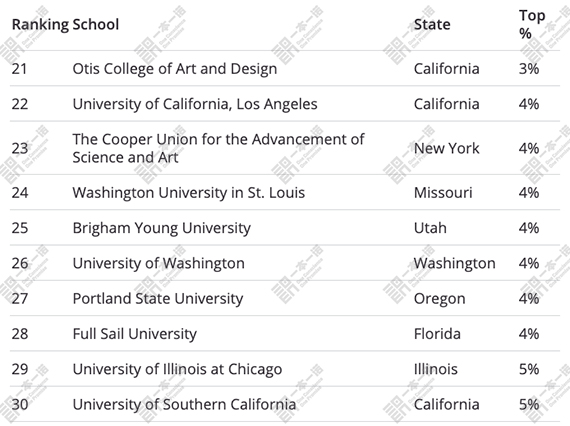
Task: Open Full Sail University entry
Action: point(135,334)
